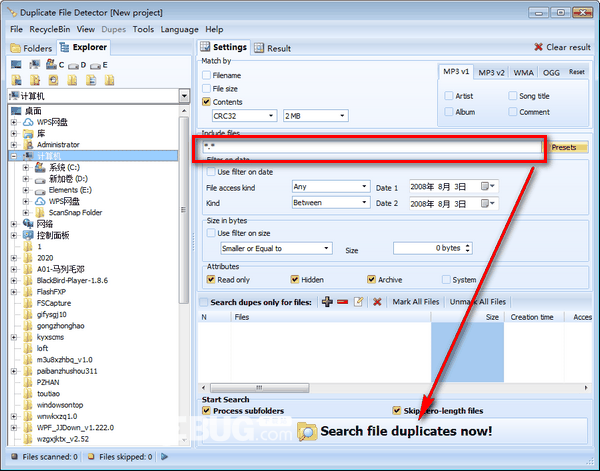Click Unmark All Files
The width and height of the screenshot is (600, 471).
[478, 302]
